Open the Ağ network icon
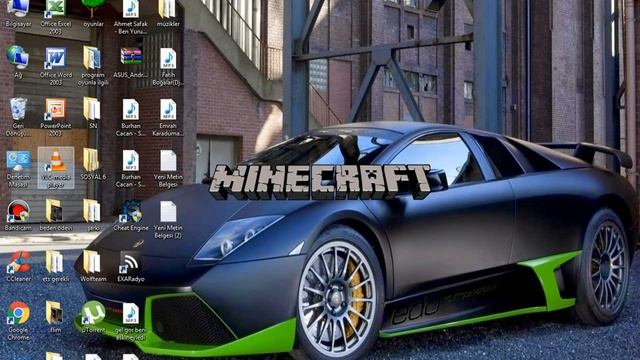This screenshot has height=360, width=640. [x=18, y=63]
